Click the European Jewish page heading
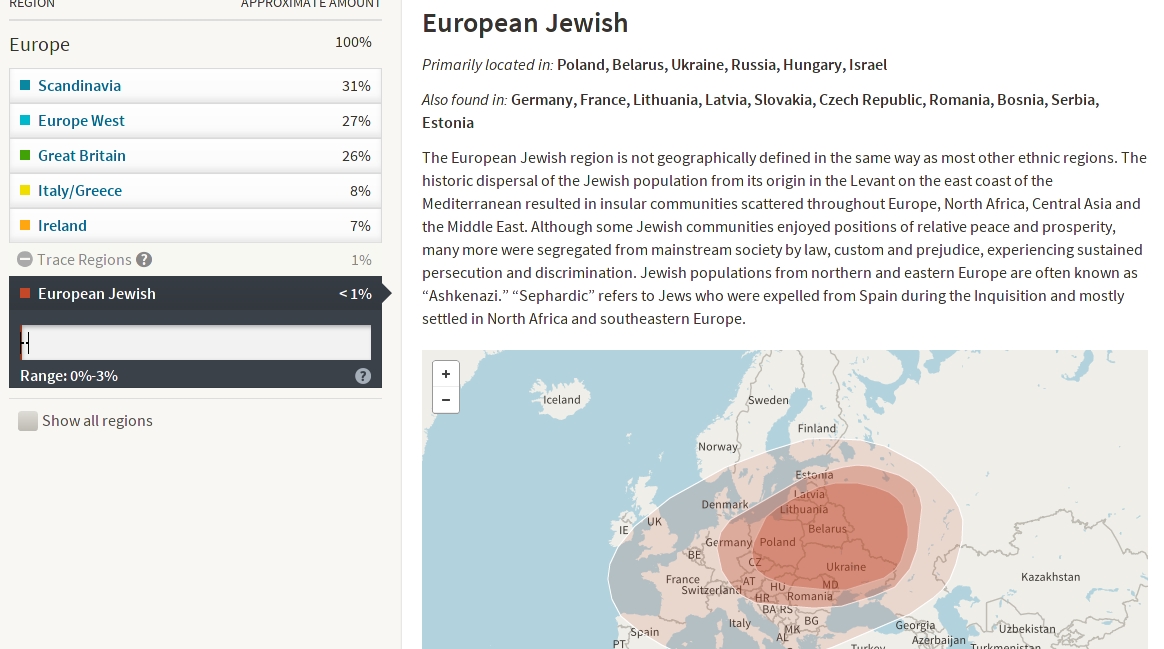 coord(525,23)
